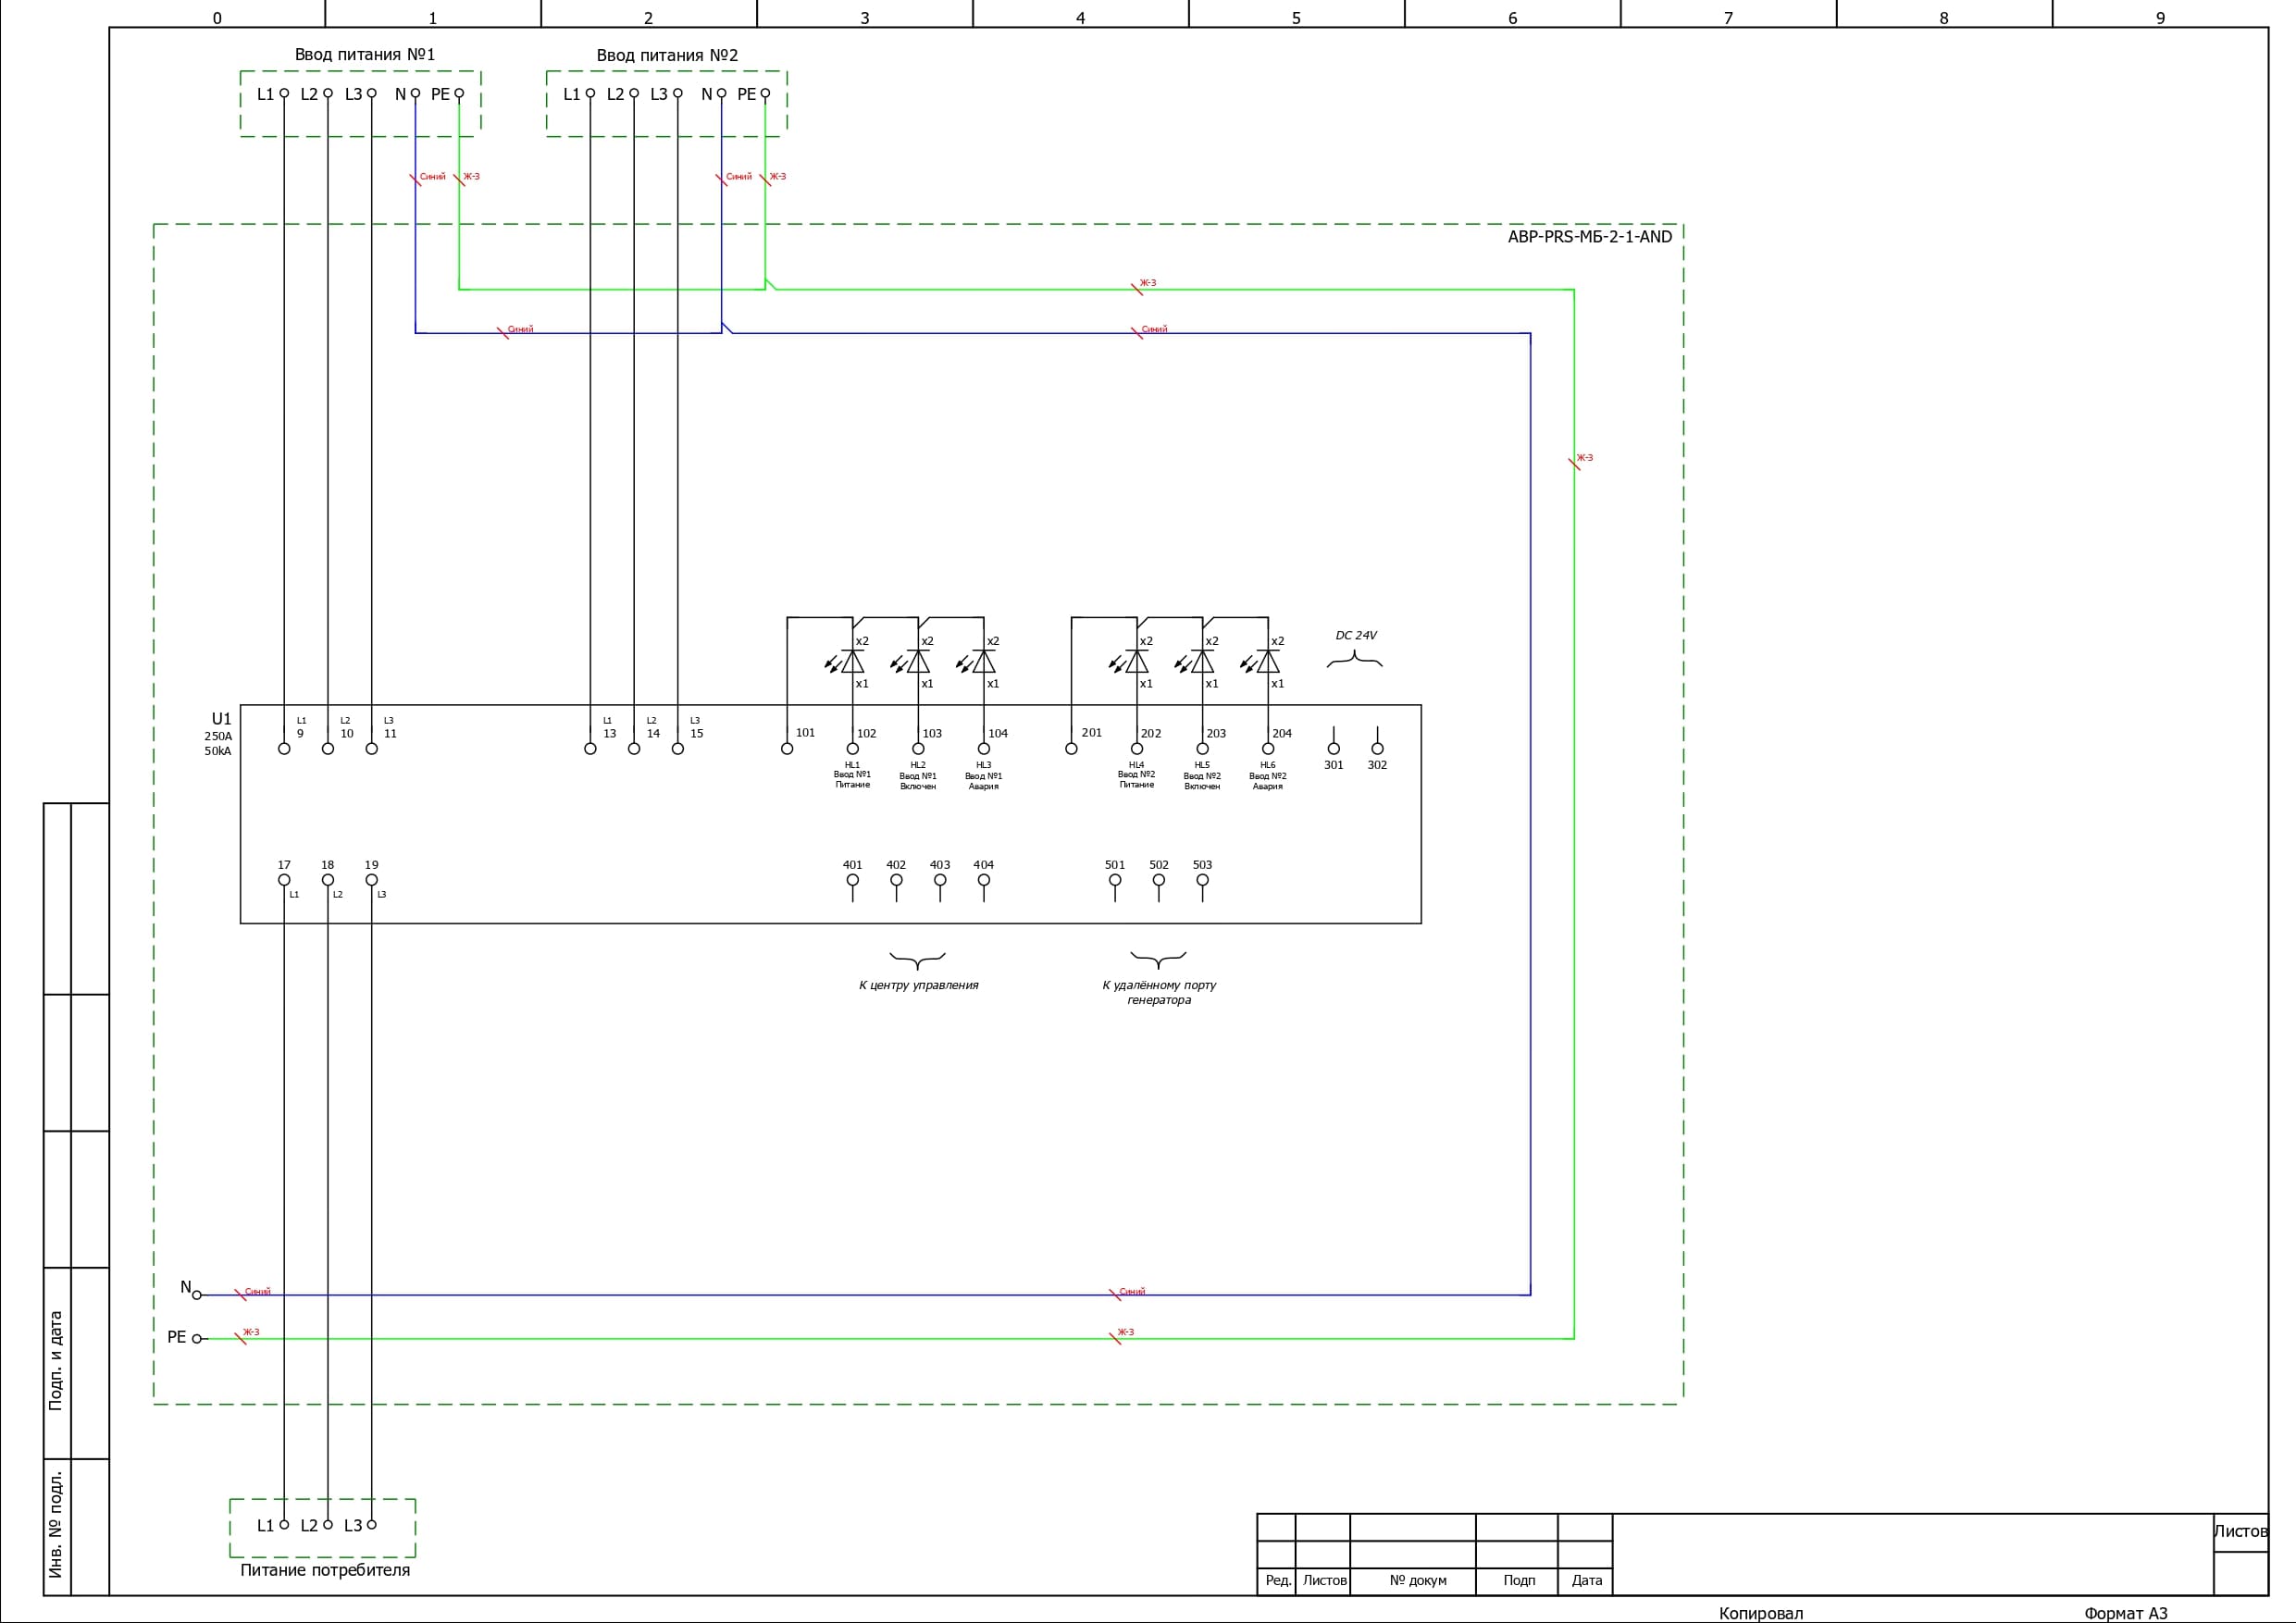Viewport: 2296px width, 1623px height.
Task: Click the HL3 Ввод №1 Авария LED symbol
Action: click(x=984, y=662)
